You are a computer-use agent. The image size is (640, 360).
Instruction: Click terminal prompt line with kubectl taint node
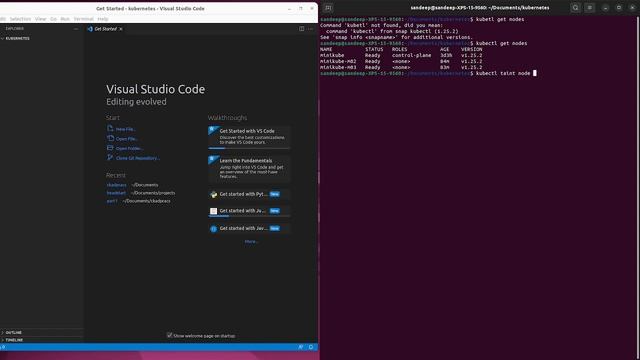click(428, 73)
